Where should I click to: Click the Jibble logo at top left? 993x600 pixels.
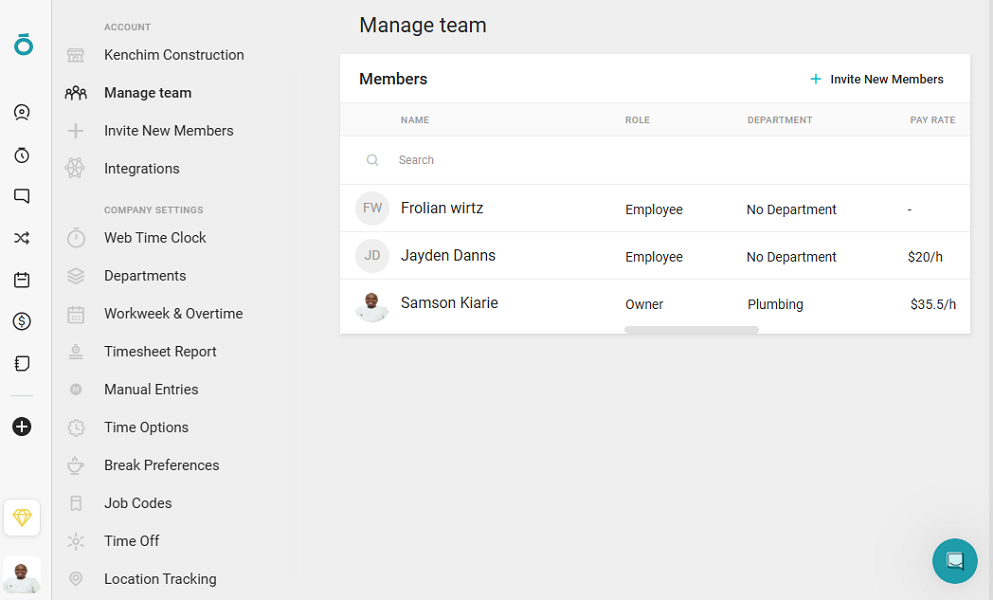[x=21, y=45]
